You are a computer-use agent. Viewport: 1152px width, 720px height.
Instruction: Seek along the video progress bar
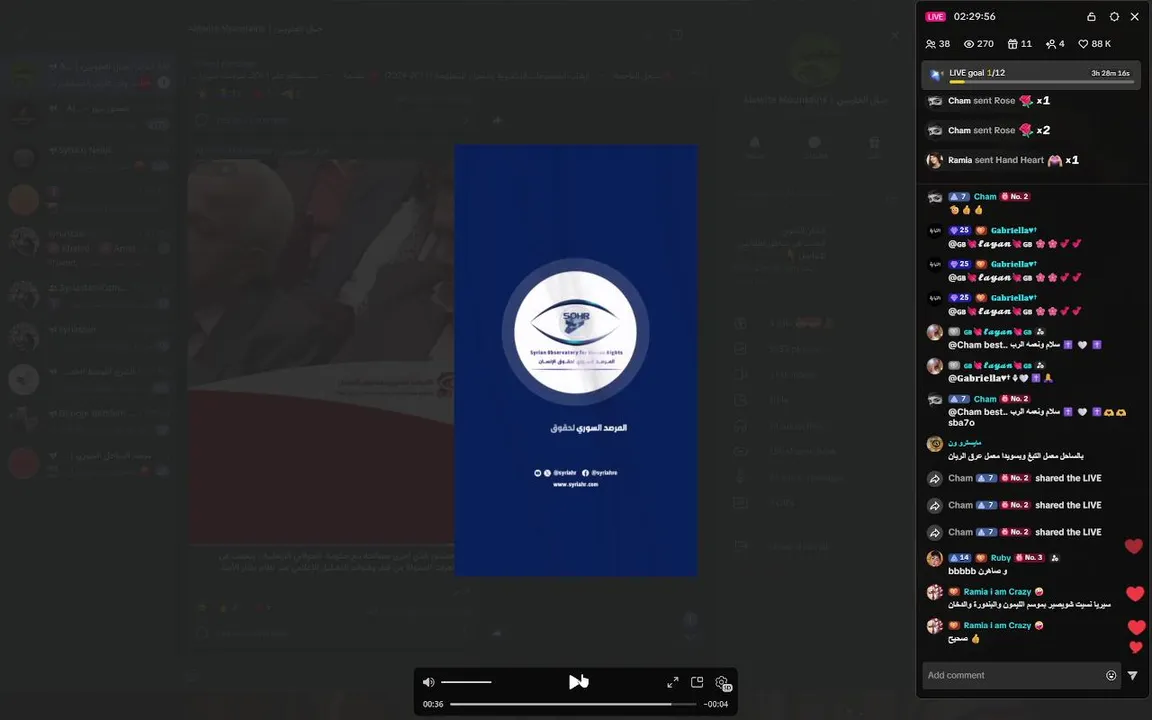(x=573, y=704)
